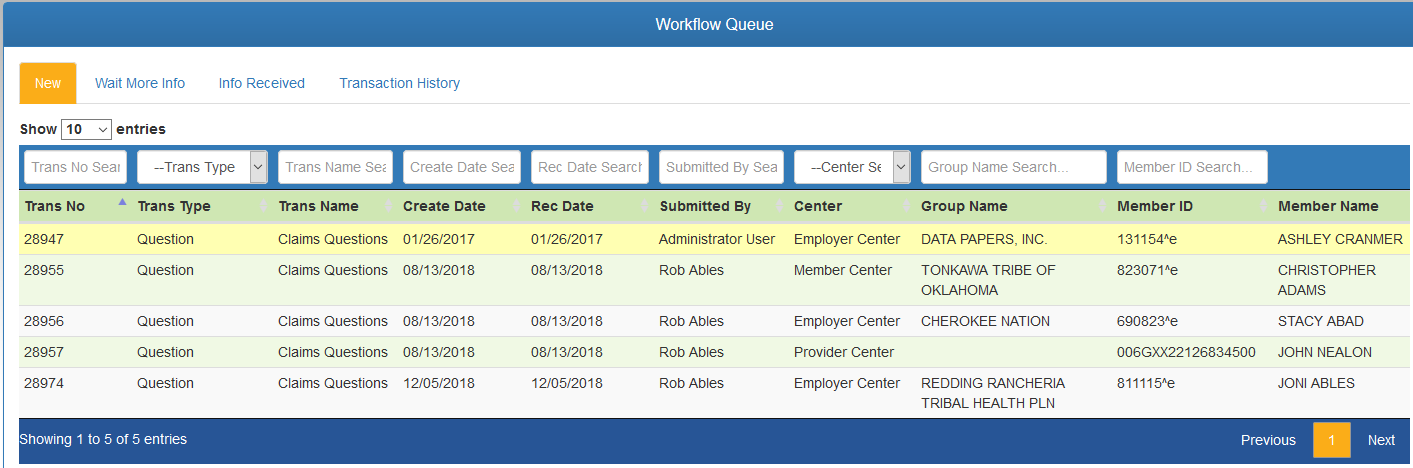1413x468 pixels.
Task: Open the Show entries count dropdown
Action: tap(86, 129)
